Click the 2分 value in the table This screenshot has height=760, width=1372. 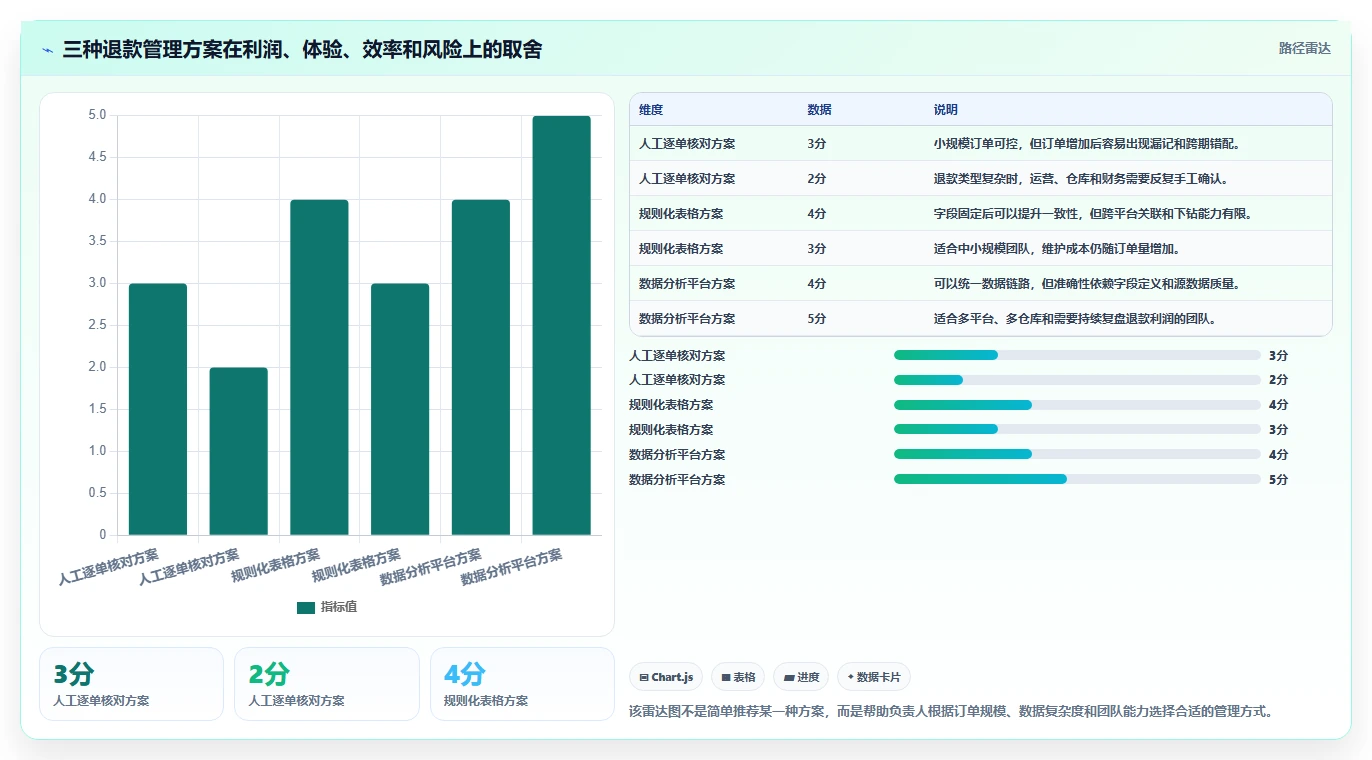coord(817,179)
